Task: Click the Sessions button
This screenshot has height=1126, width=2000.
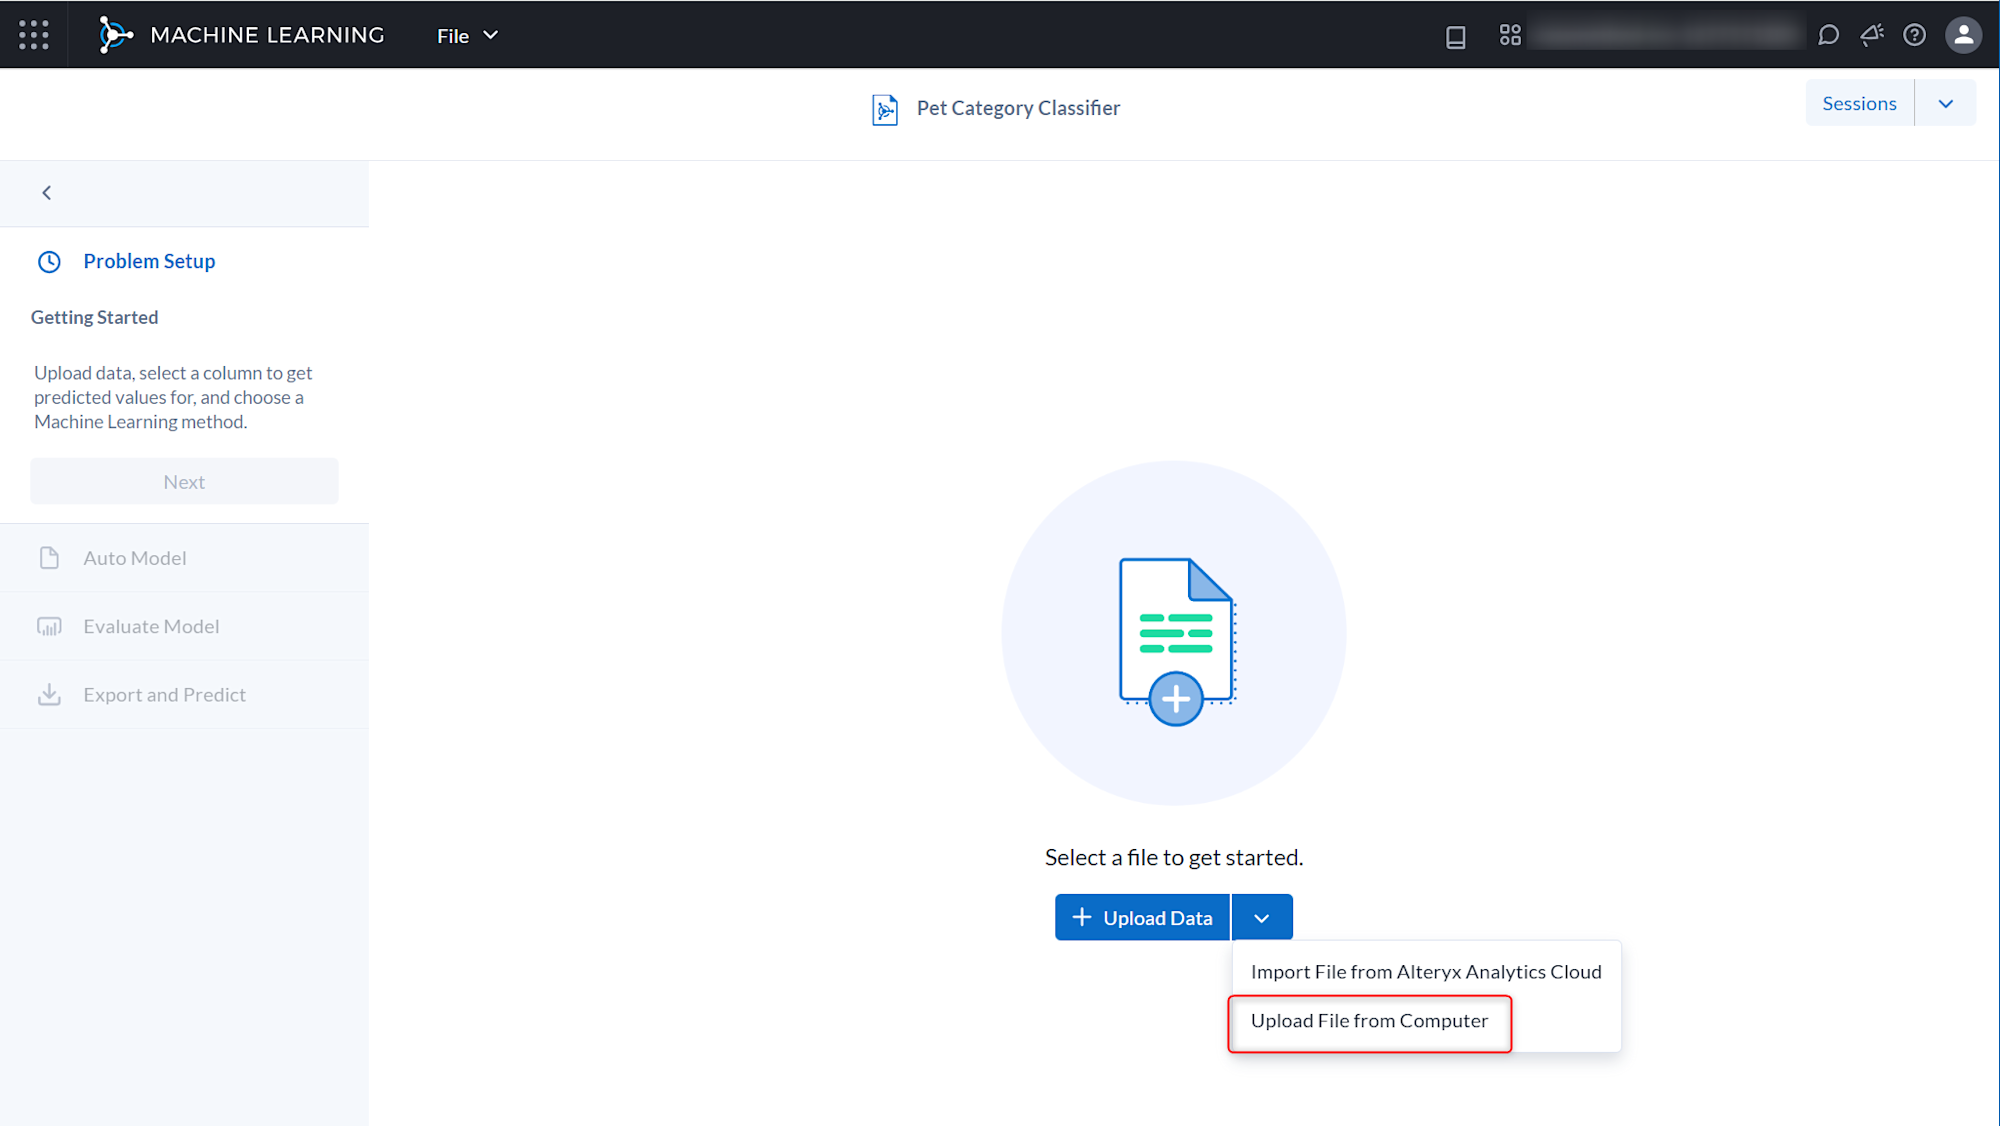Action: coord(1859,103)
